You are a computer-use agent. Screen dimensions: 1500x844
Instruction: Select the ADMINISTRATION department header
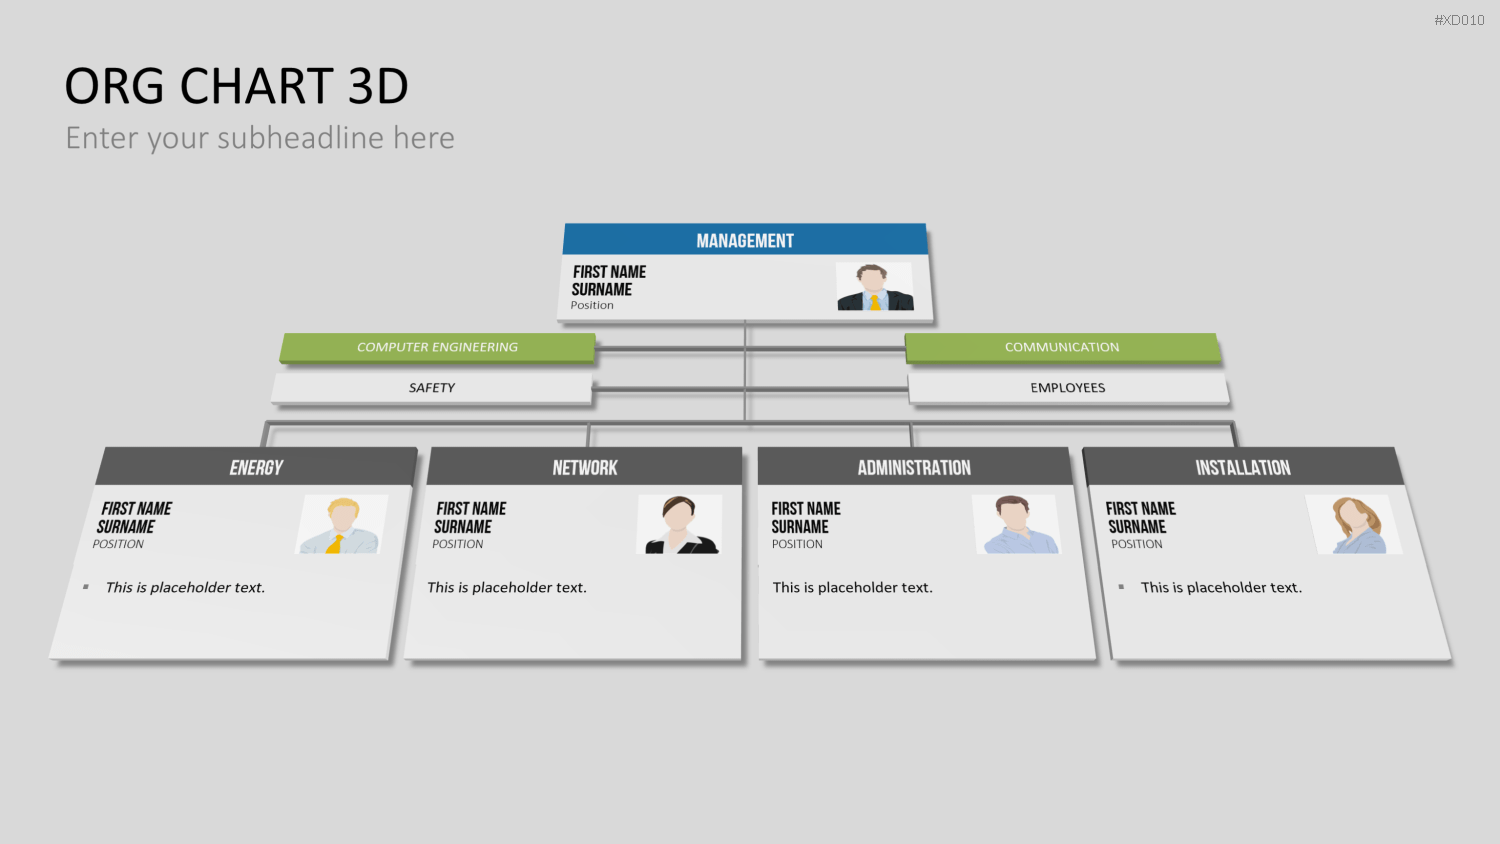[914, 467]
